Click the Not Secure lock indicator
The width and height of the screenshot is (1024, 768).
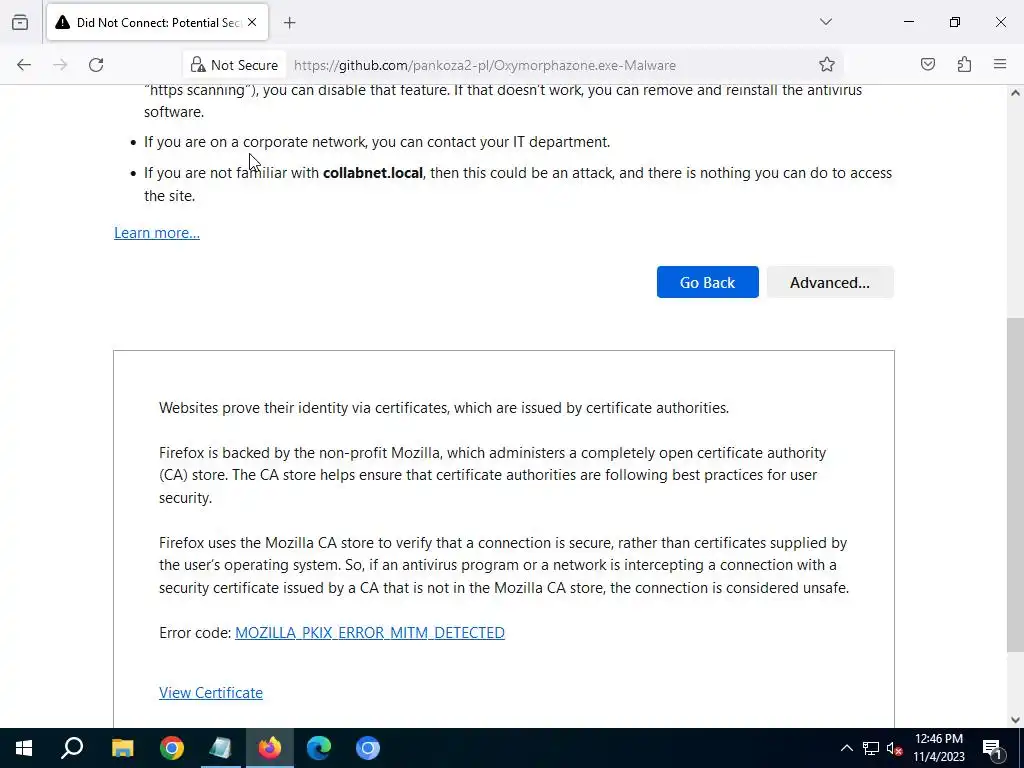point(234,65)
